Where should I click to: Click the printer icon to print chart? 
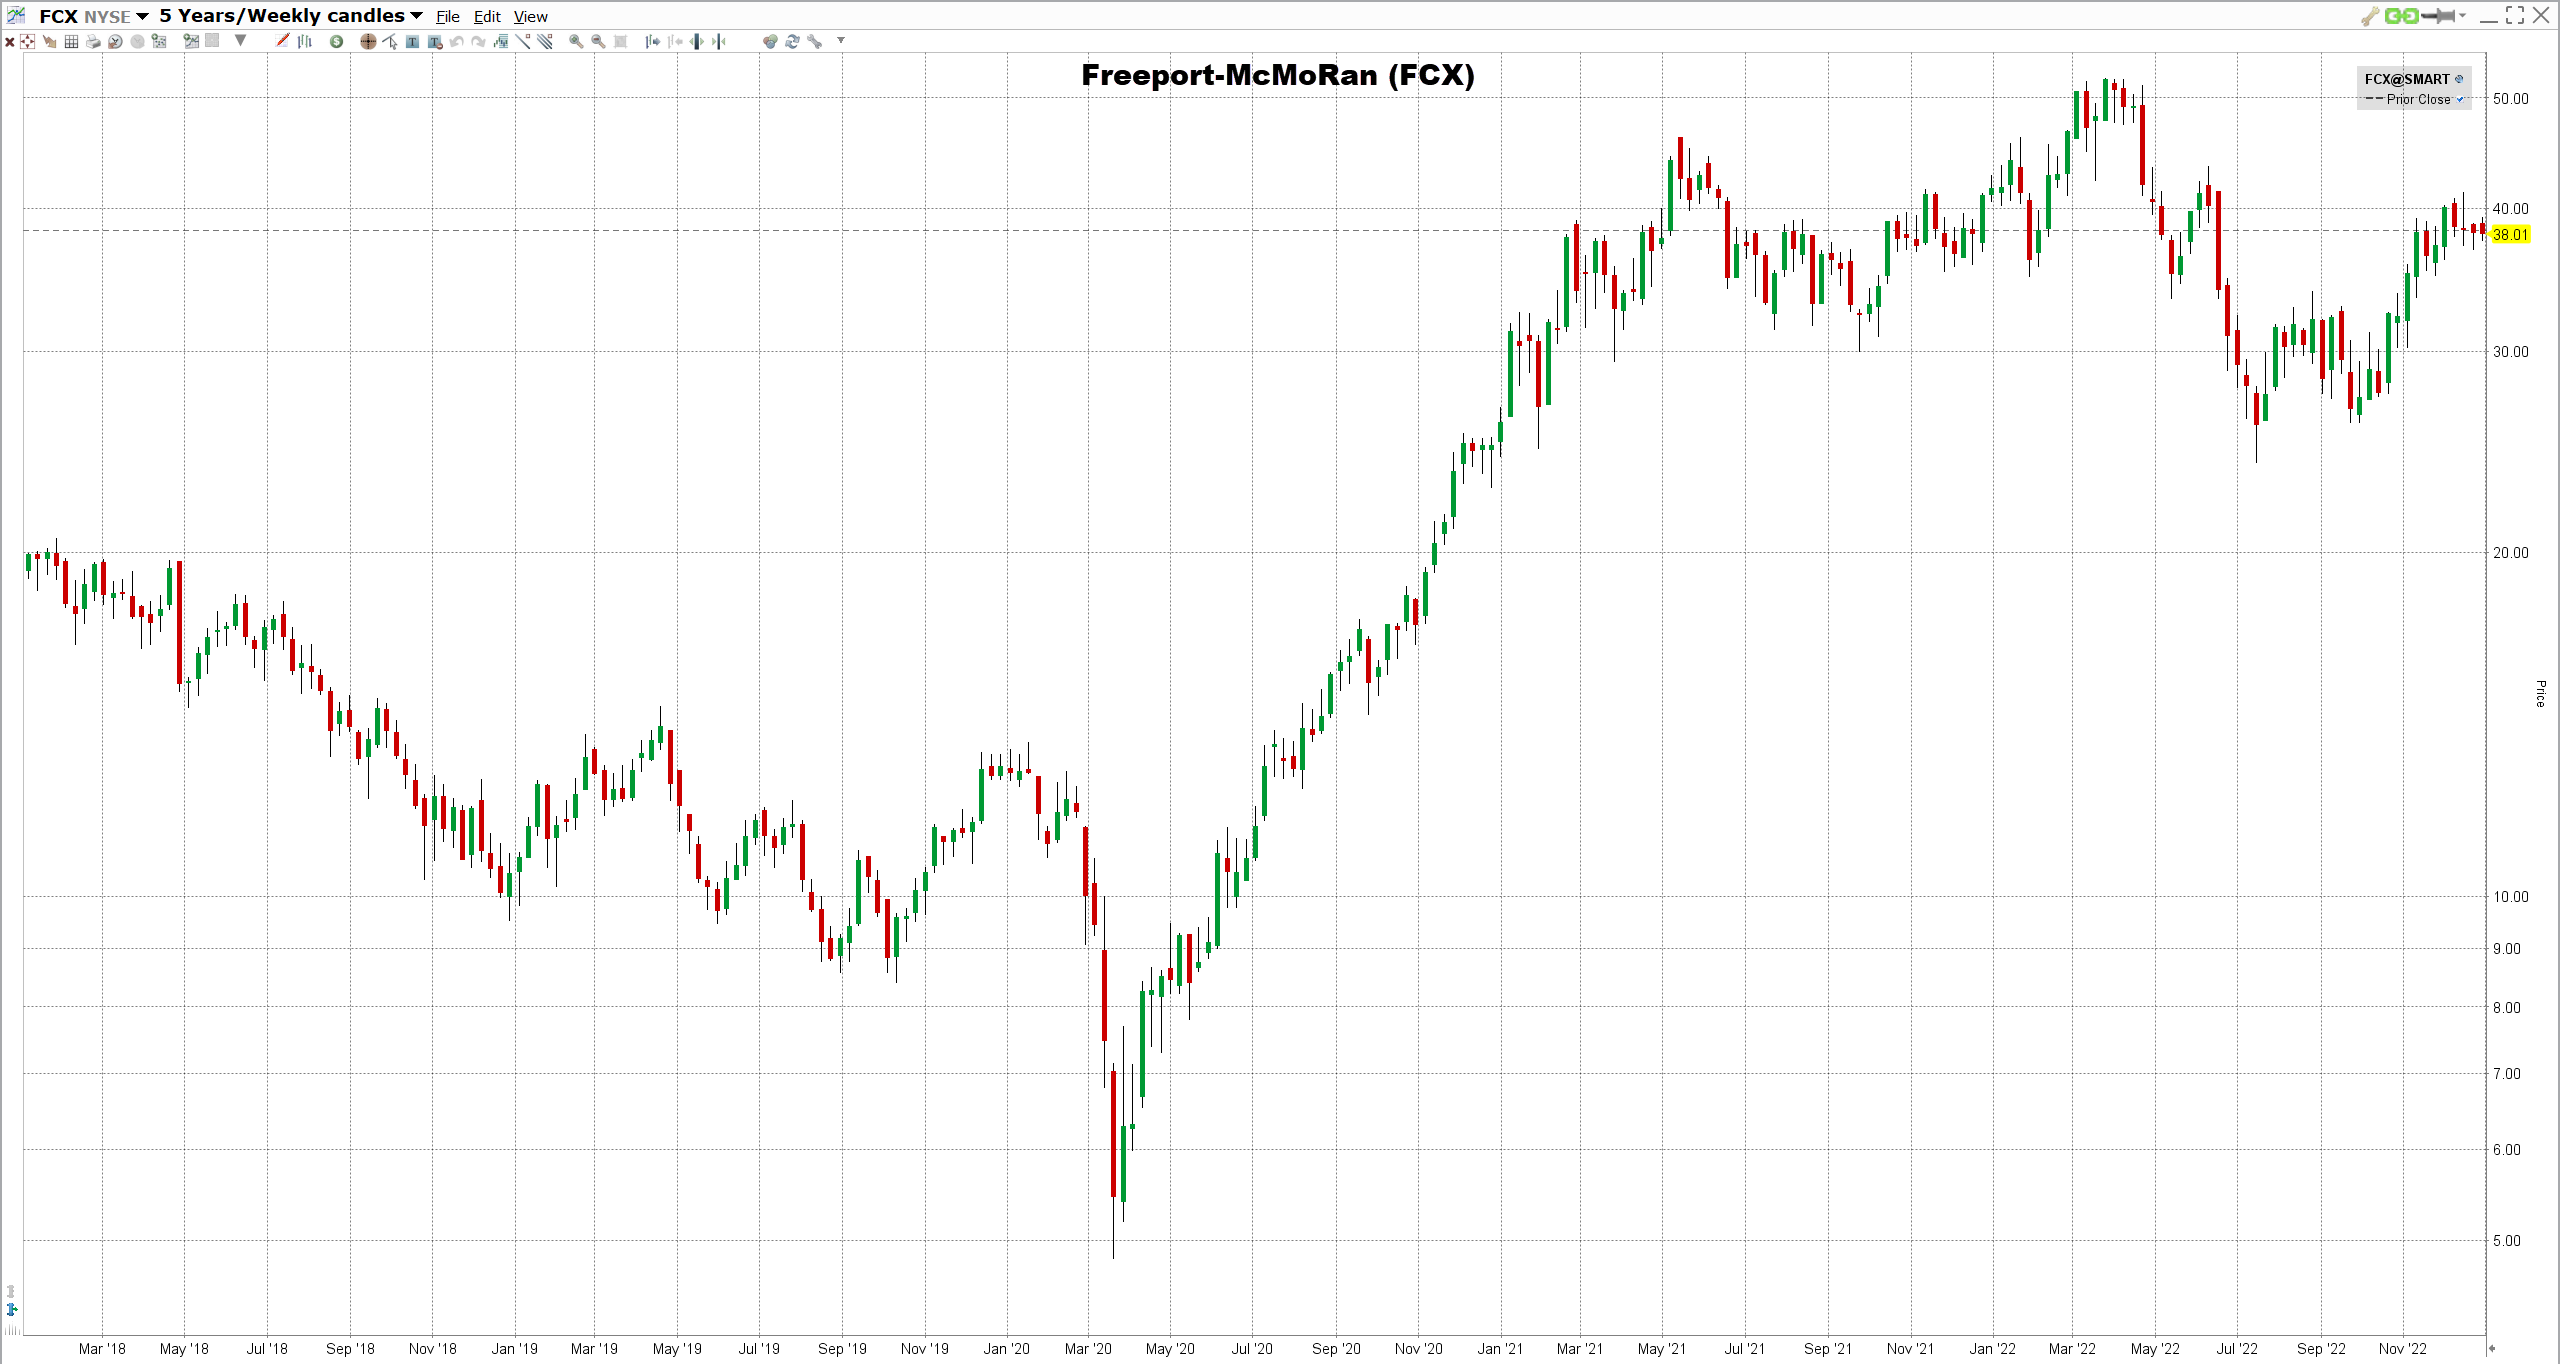[x=93, y=42]
